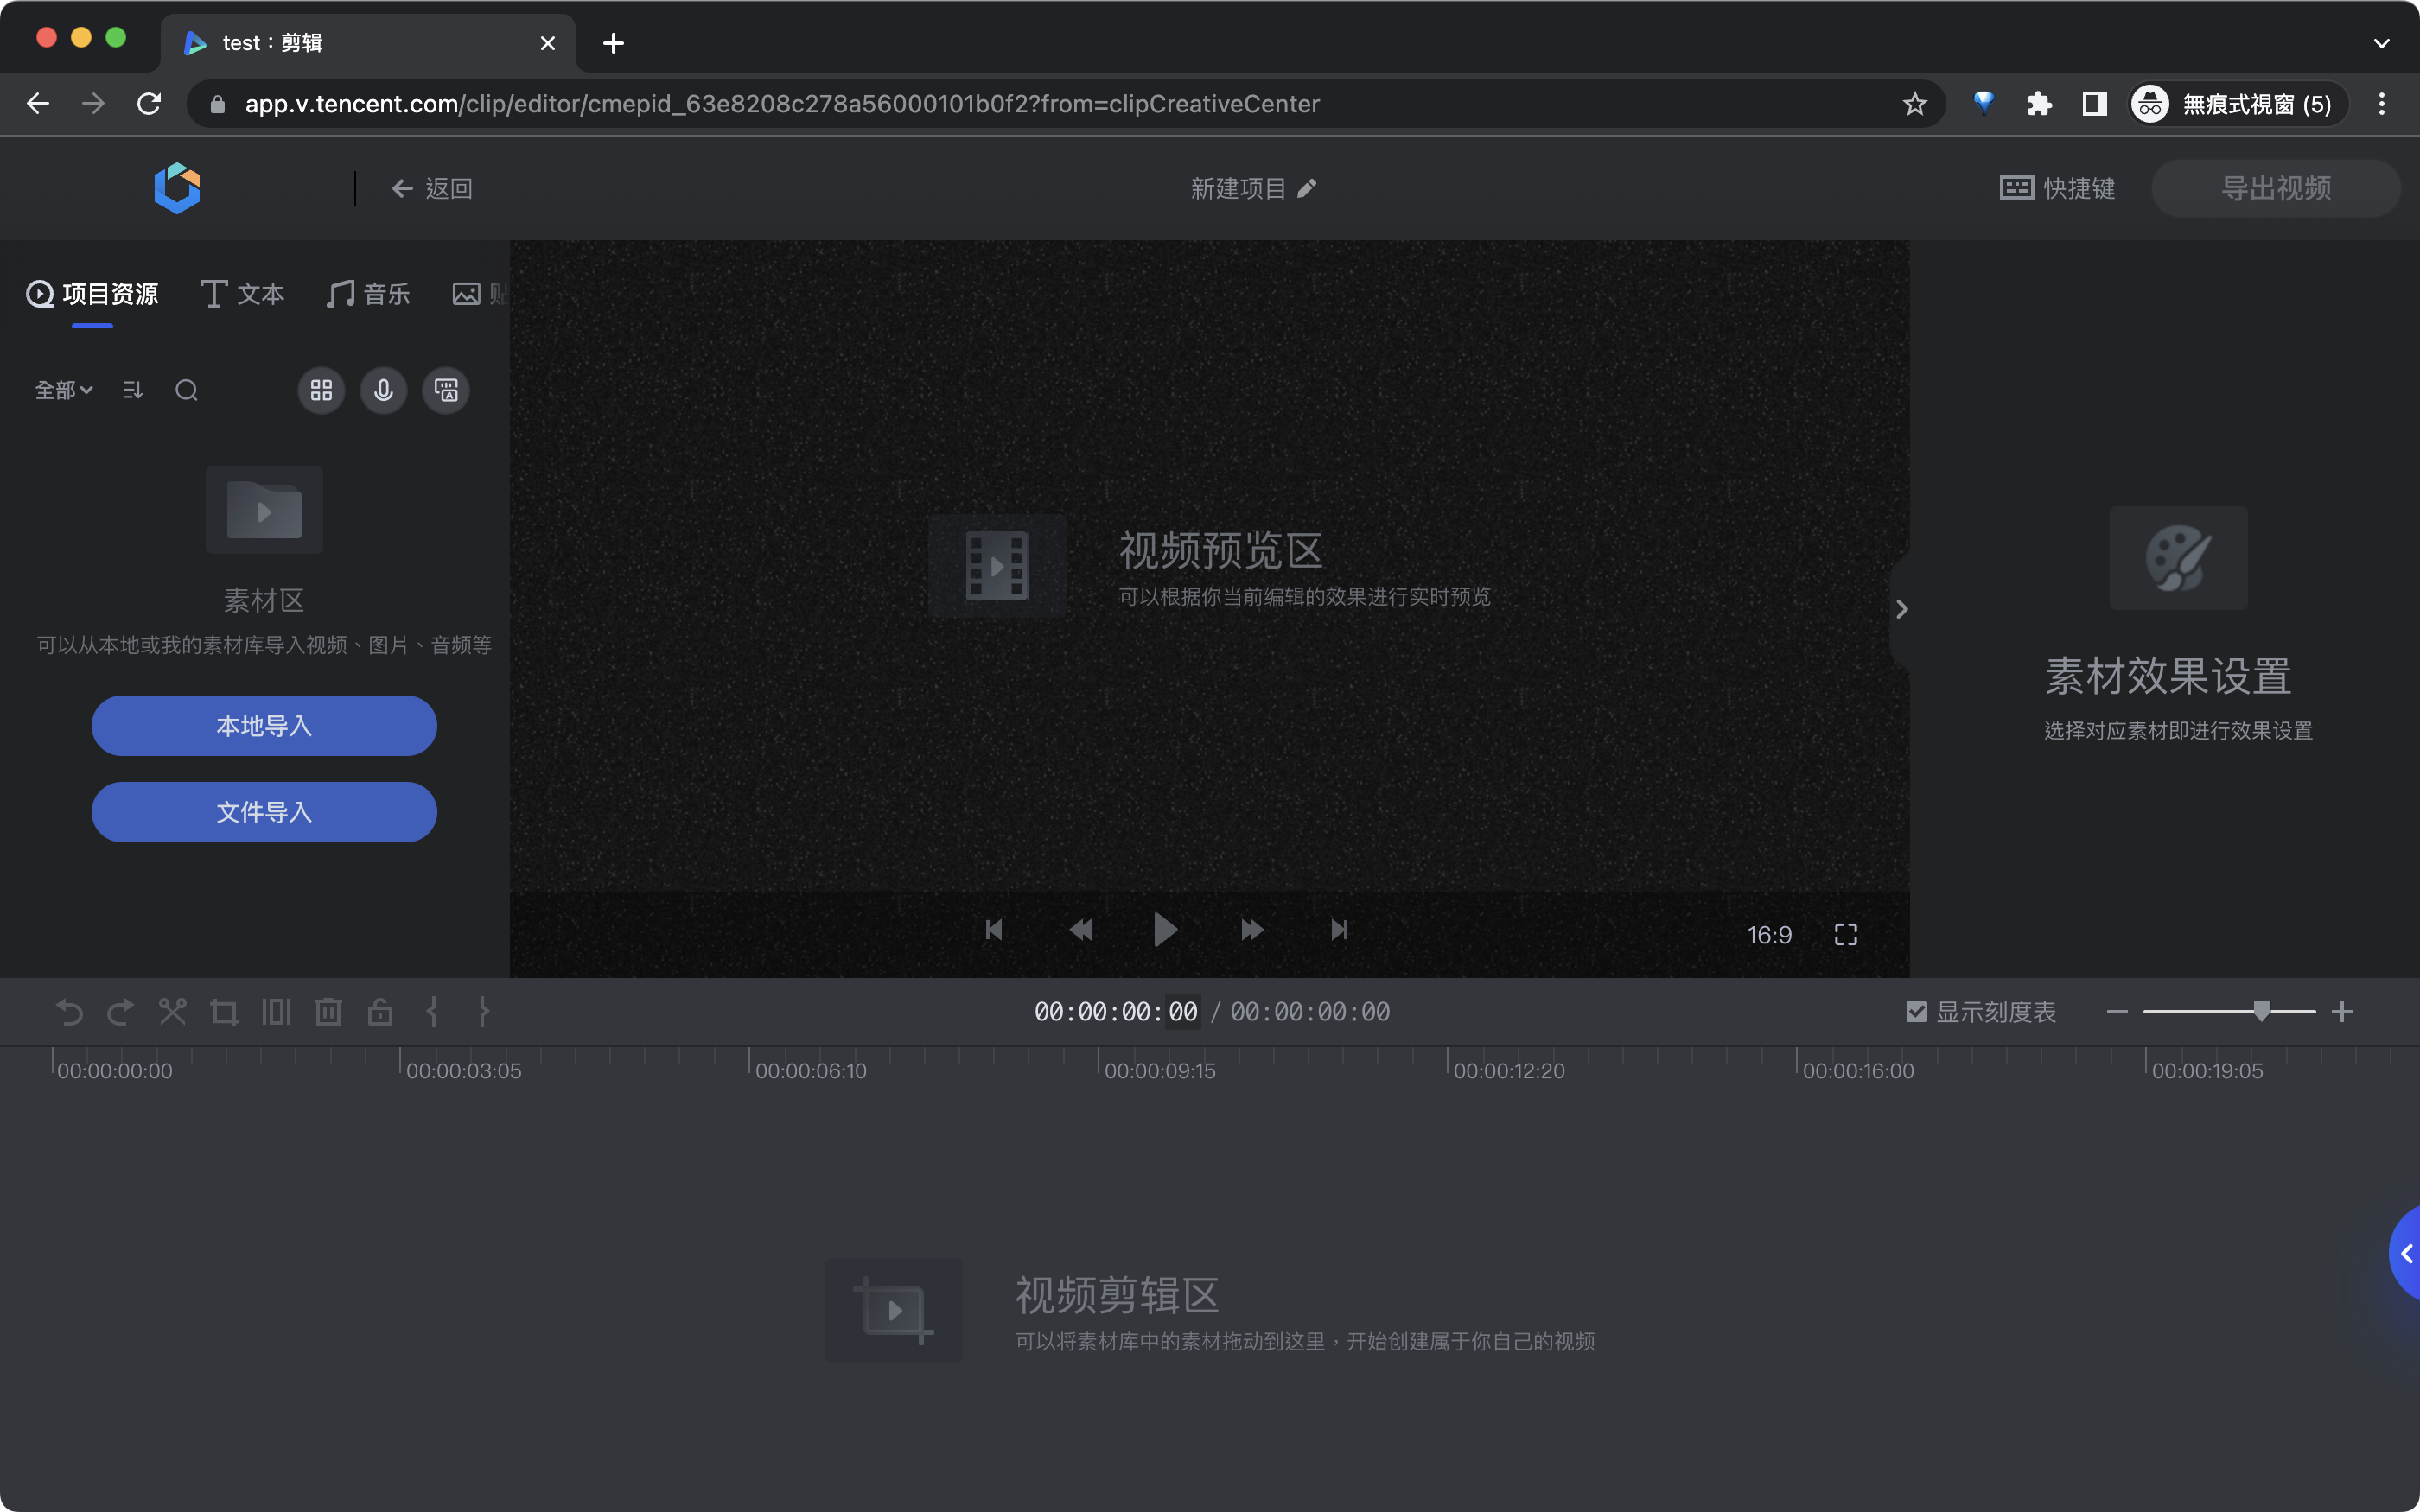
Task: Switch to the 音乐 tab
Action: (369, 294)
